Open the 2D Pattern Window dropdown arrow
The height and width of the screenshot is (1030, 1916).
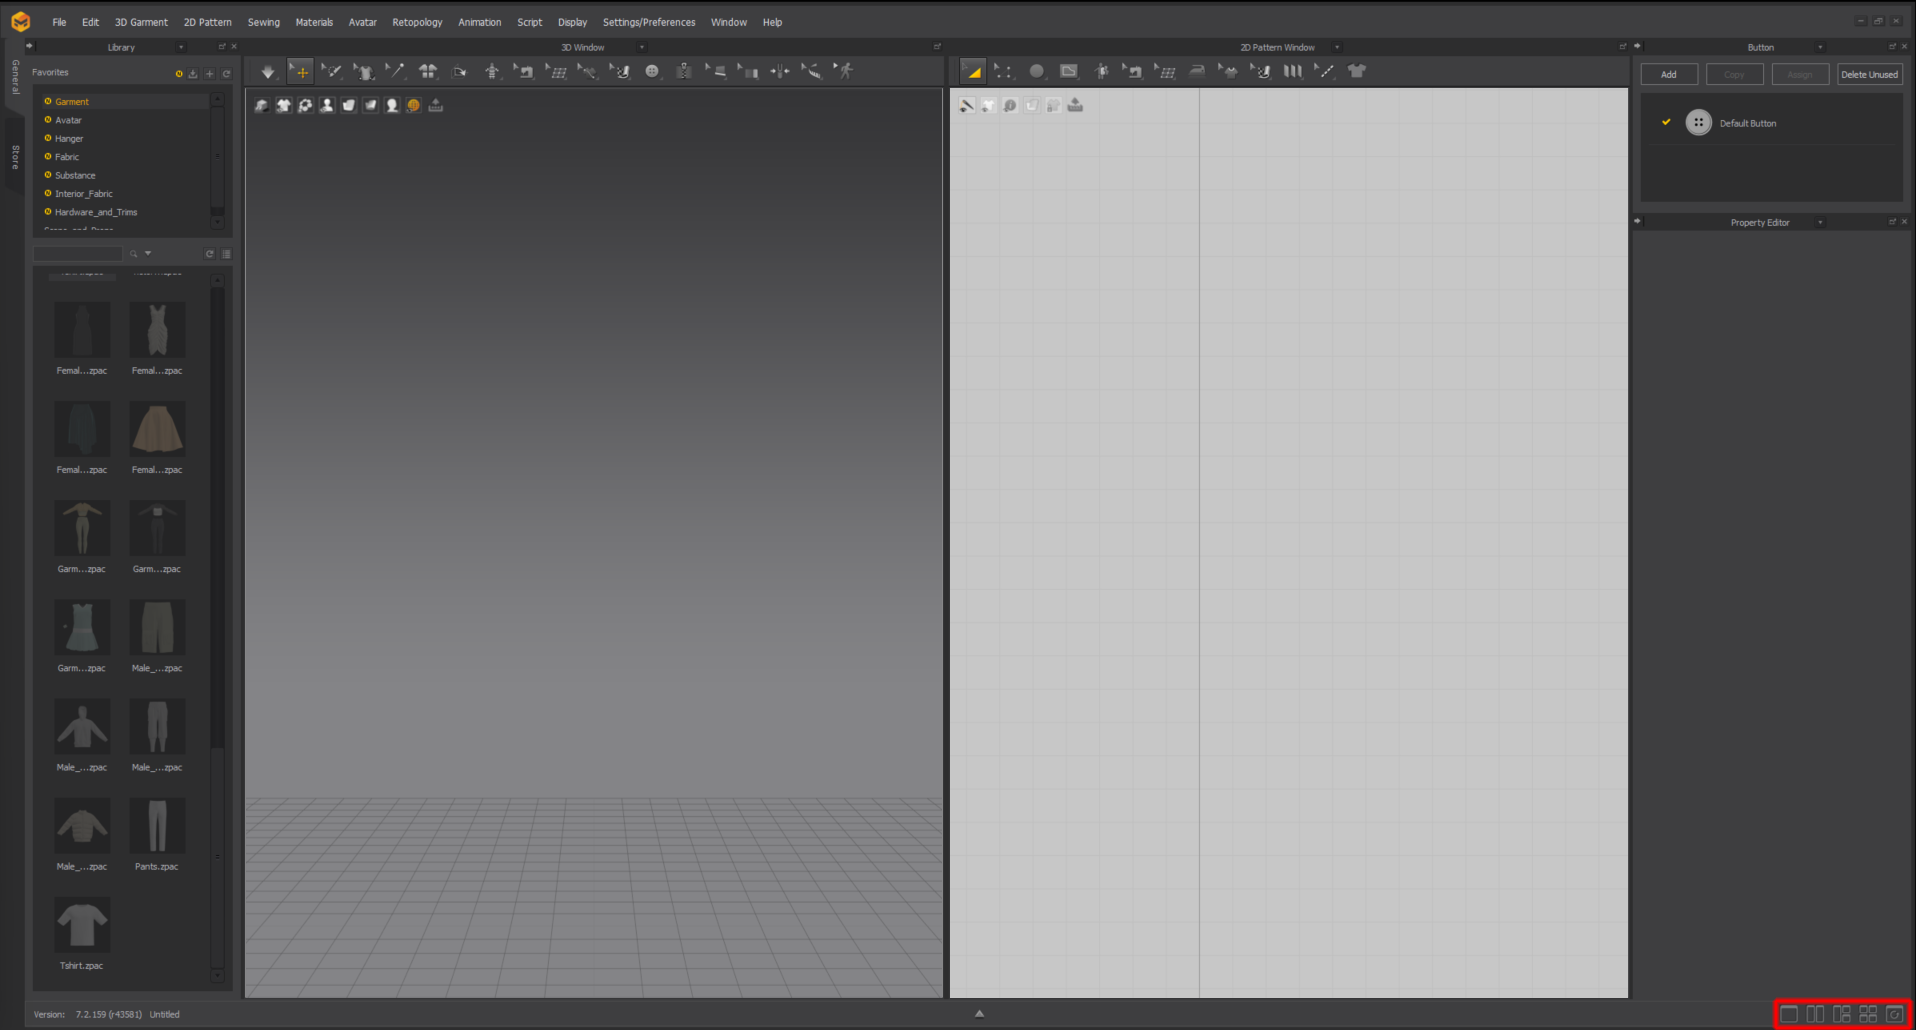[1337, 46]
